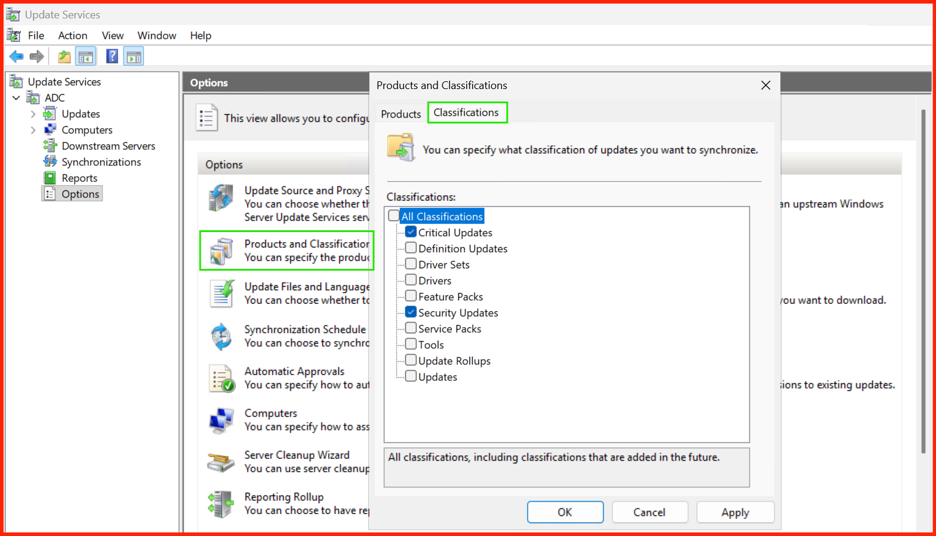This screenshot has height=536, width=936.
Task: Click the blue Help question mark icon
Action: (x=112, y=57)
